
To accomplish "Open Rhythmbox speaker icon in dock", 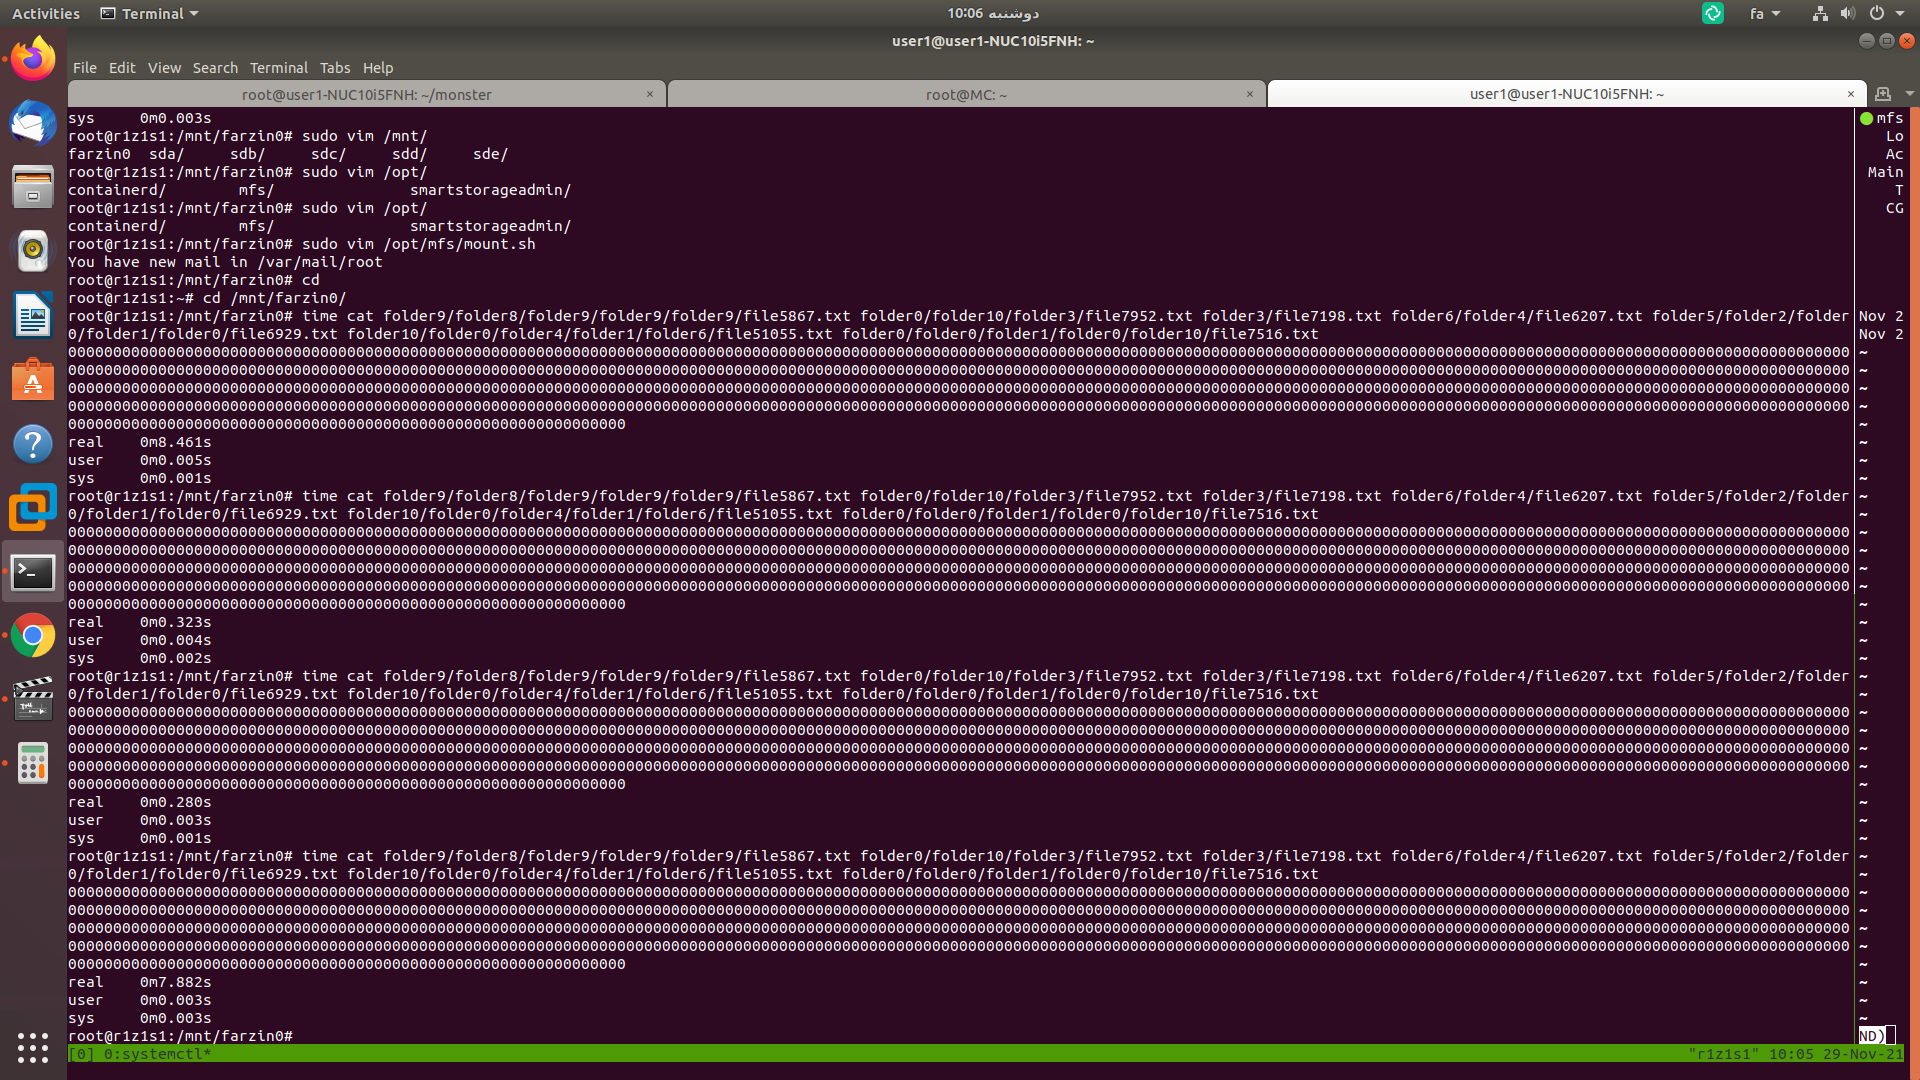I will [x=33, y=251].
